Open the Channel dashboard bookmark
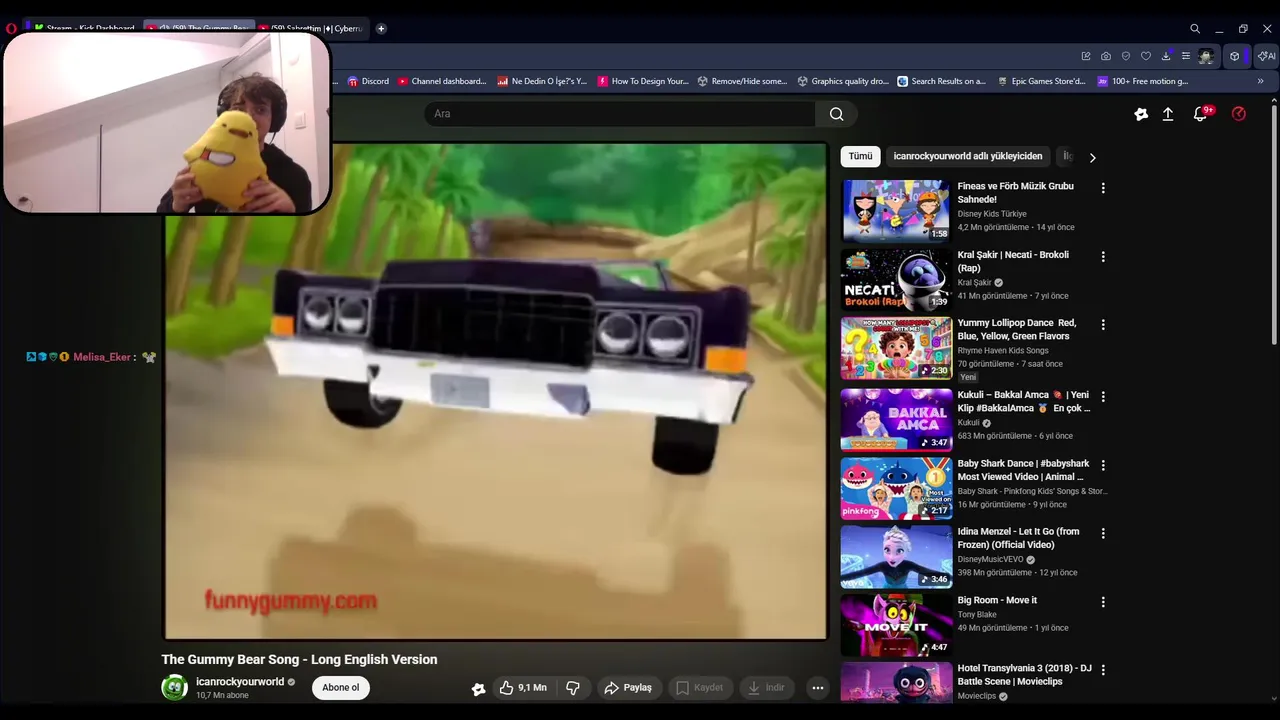Screen dimensions: 1280x720 click(442, 81)
